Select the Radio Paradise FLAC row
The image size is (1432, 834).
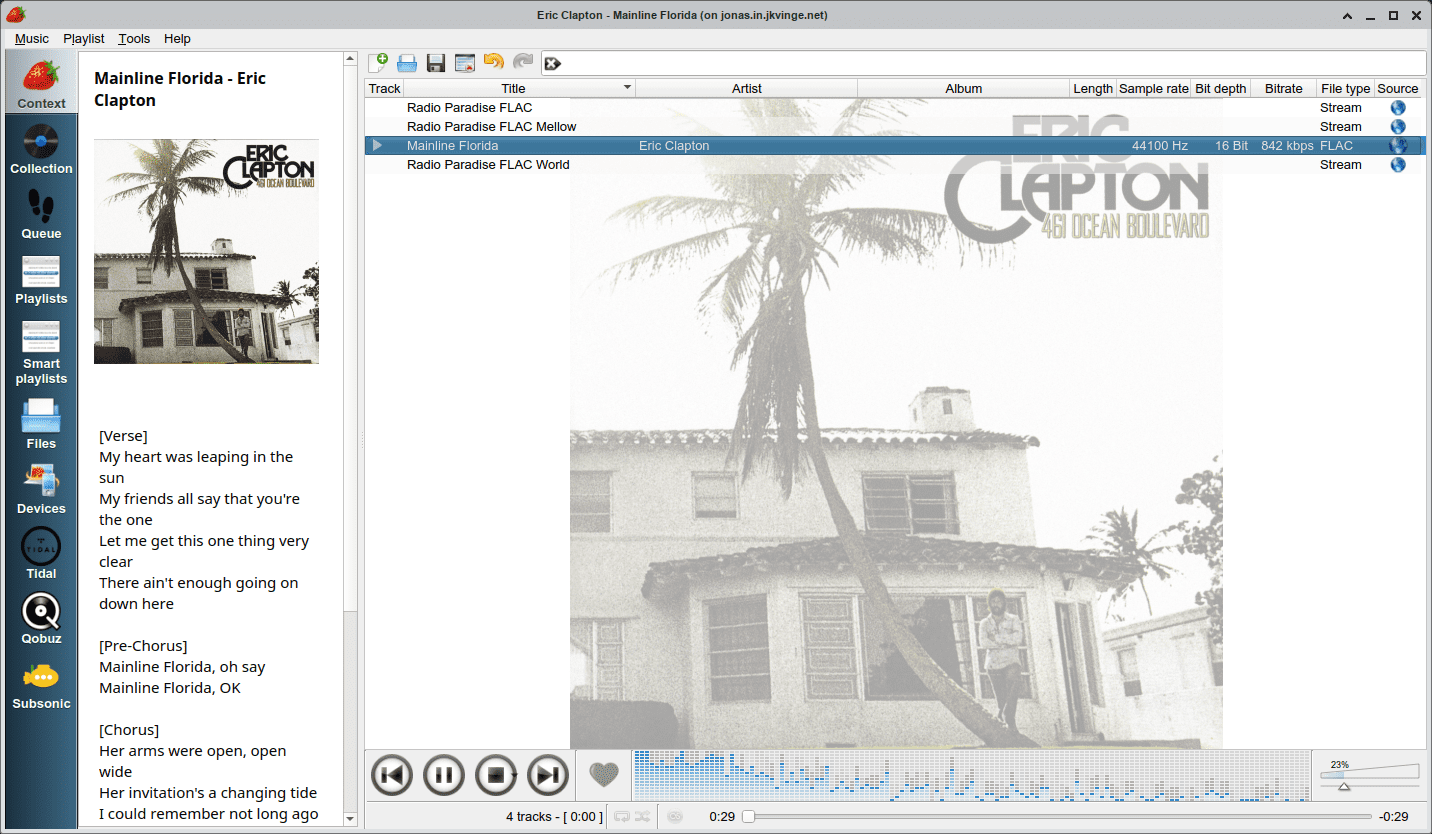tap(895, 108)
